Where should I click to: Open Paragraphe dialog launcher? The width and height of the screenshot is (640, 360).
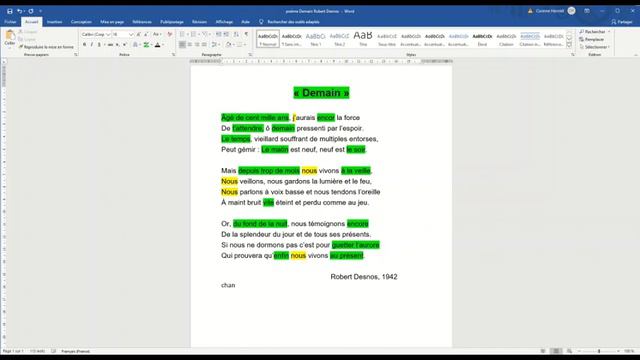[x=250, y=54]
